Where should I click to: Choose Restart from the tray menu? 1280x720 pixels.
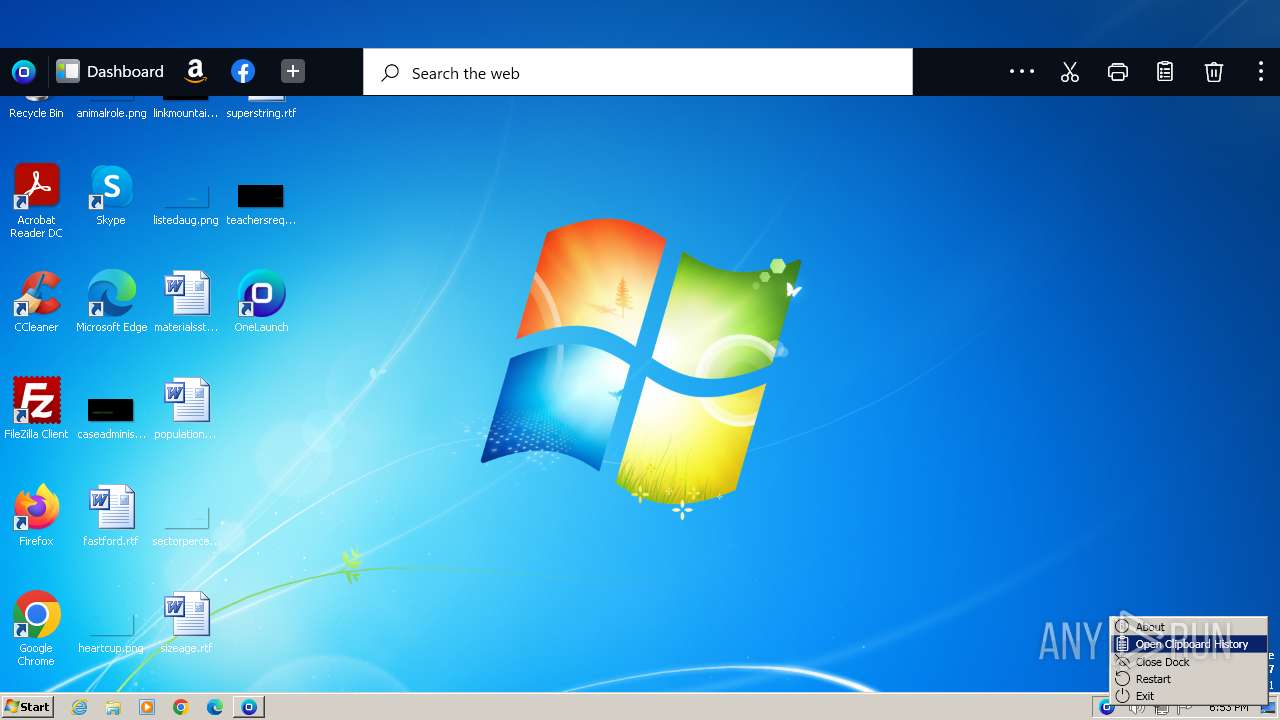(1189, 679)
